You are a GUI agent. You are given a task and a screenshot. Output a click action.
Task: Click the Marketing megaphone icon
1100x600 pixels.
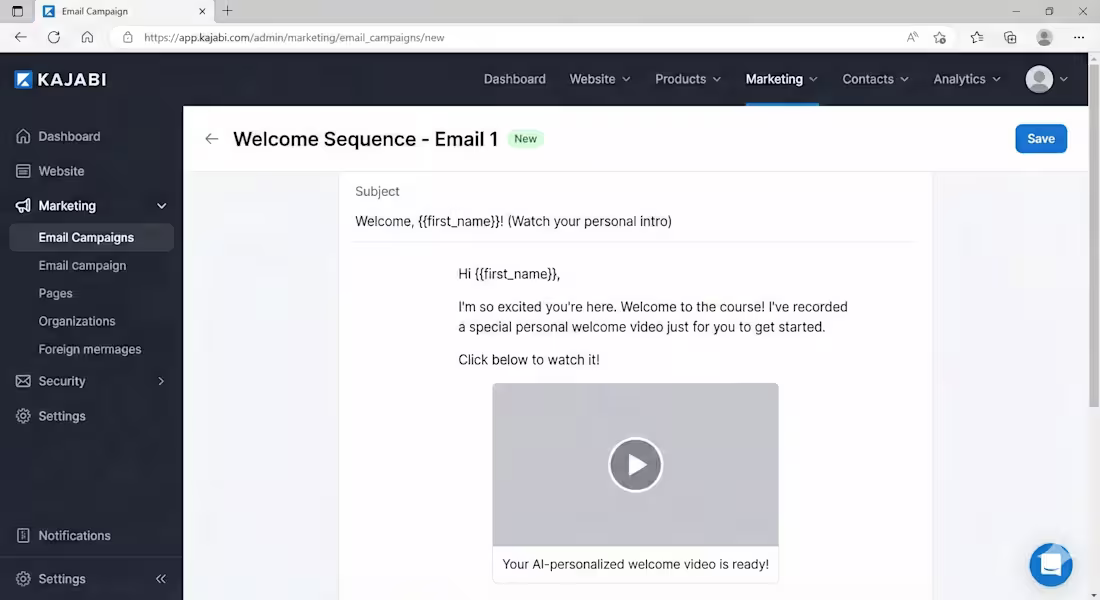[x=23, y=206]
